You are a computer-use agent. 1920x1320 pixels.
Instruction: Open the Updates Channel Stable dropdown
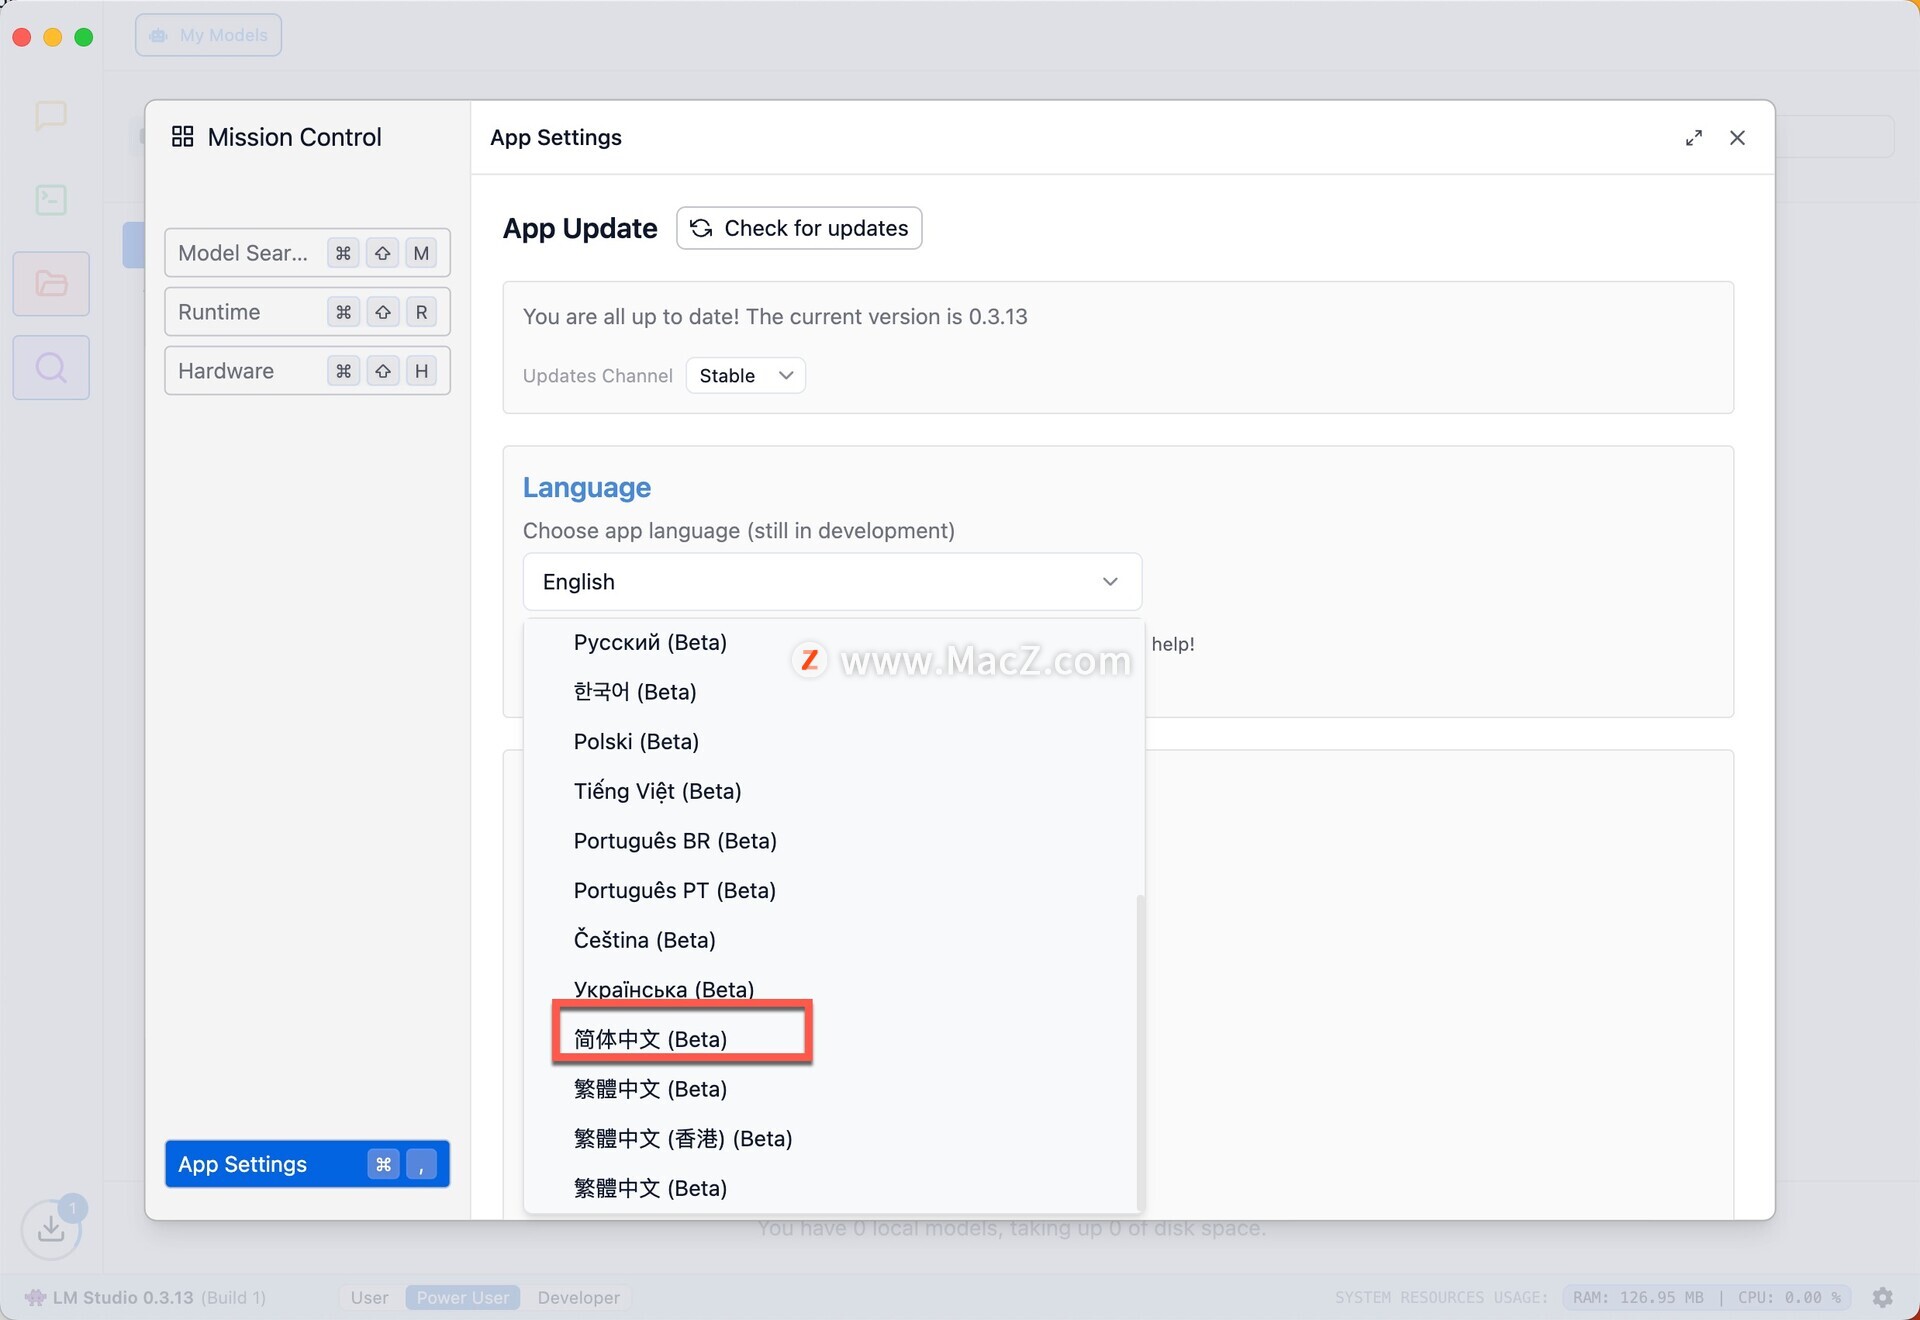tap(746, 376)
